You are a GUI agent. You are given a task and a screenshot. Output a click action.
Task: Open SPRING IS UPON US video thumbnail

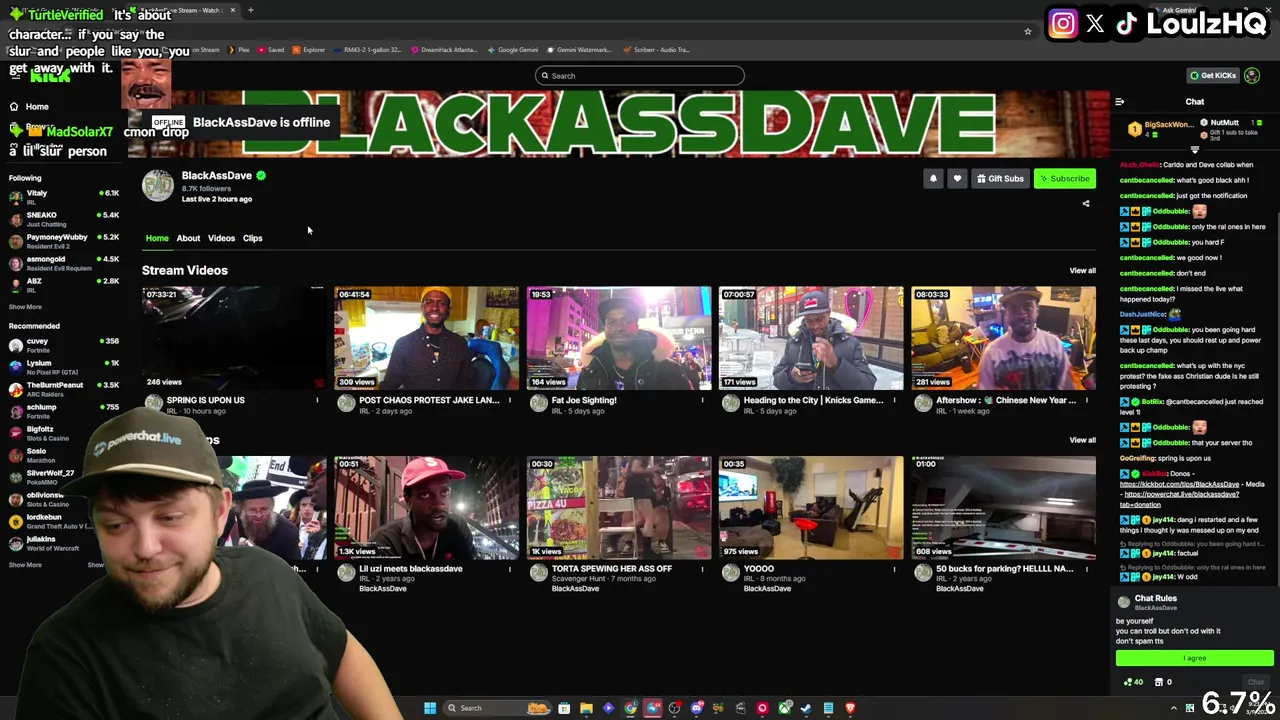(x=234, y=338)
